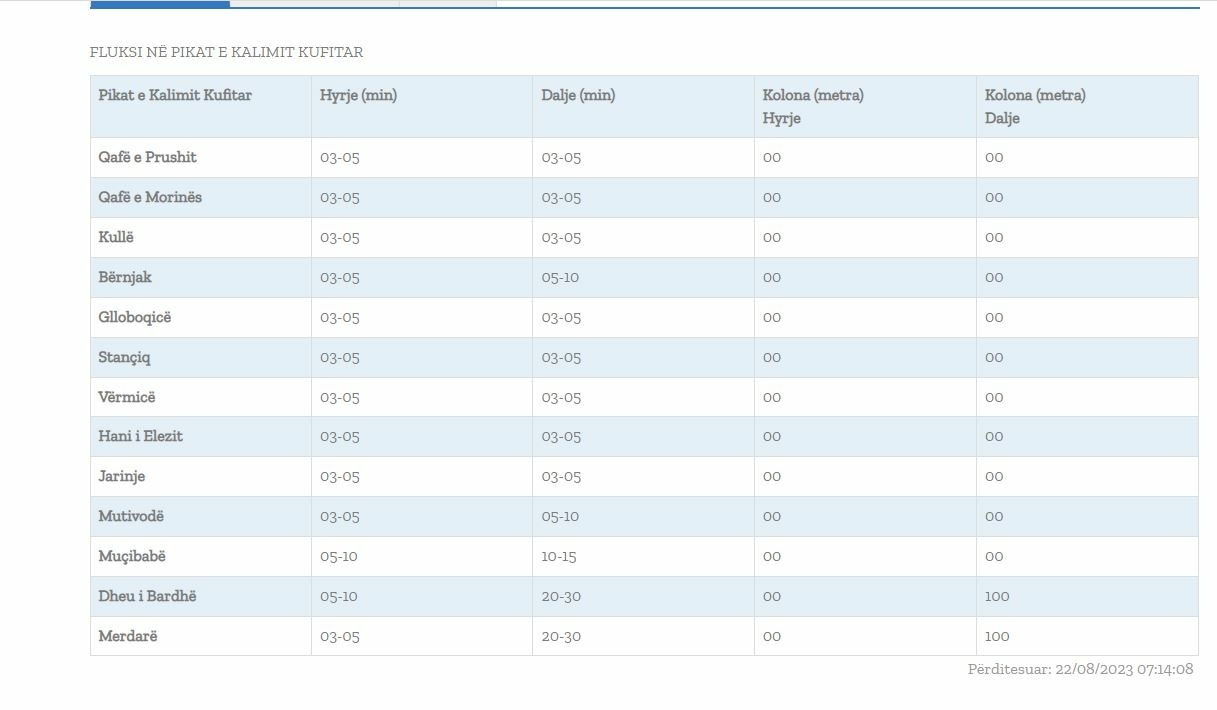Click the Dalje (min) column header
The height and width of the screenshot is (710, 1217).
click(578, 95)
